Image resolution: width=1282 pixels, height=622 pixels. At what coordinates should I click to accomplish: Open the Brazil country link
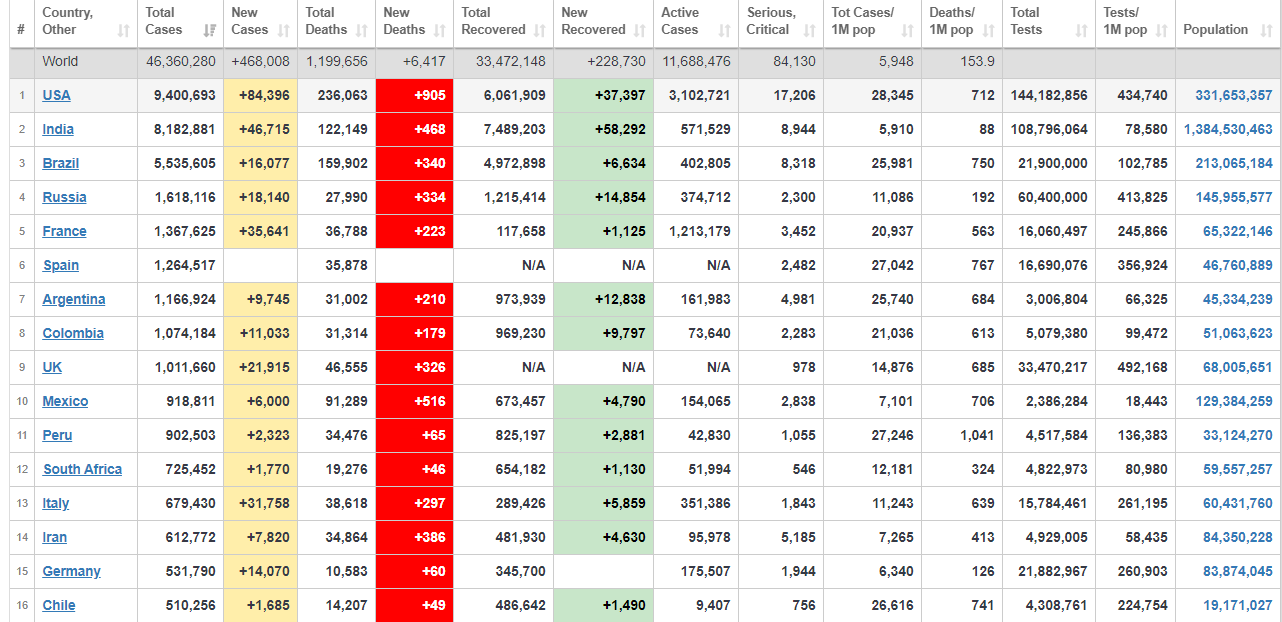tap(61, 163)
